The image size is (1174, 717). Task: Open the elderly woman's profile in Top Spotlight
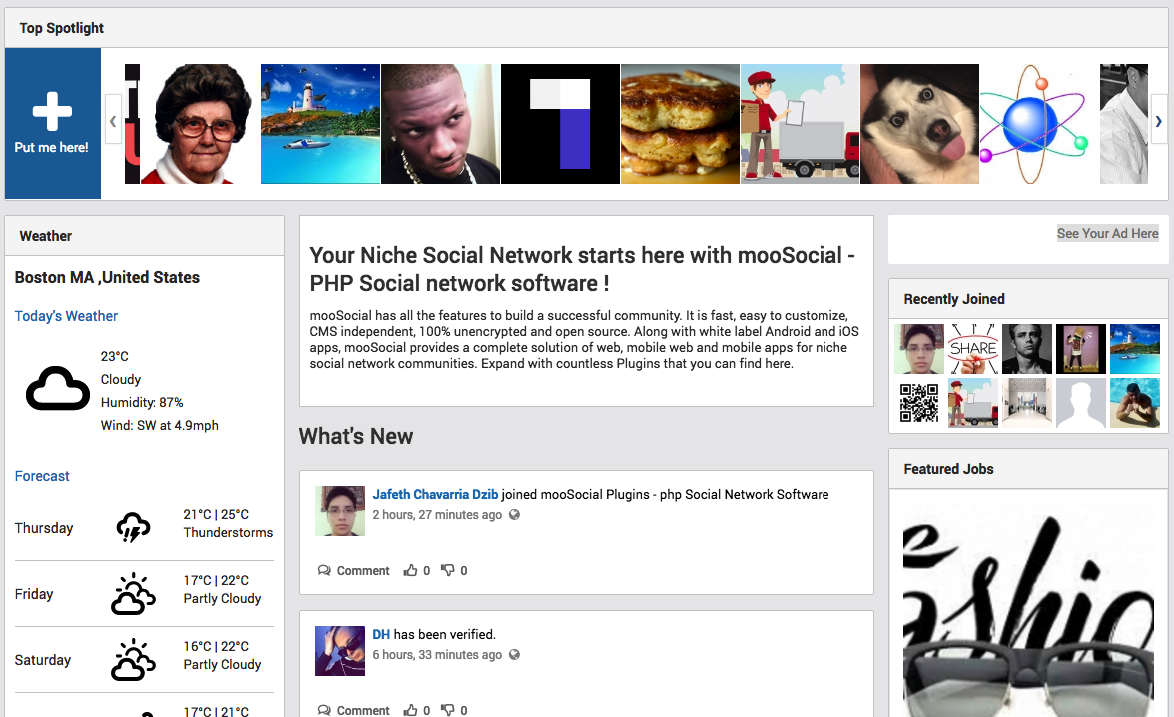coord(200,123)
